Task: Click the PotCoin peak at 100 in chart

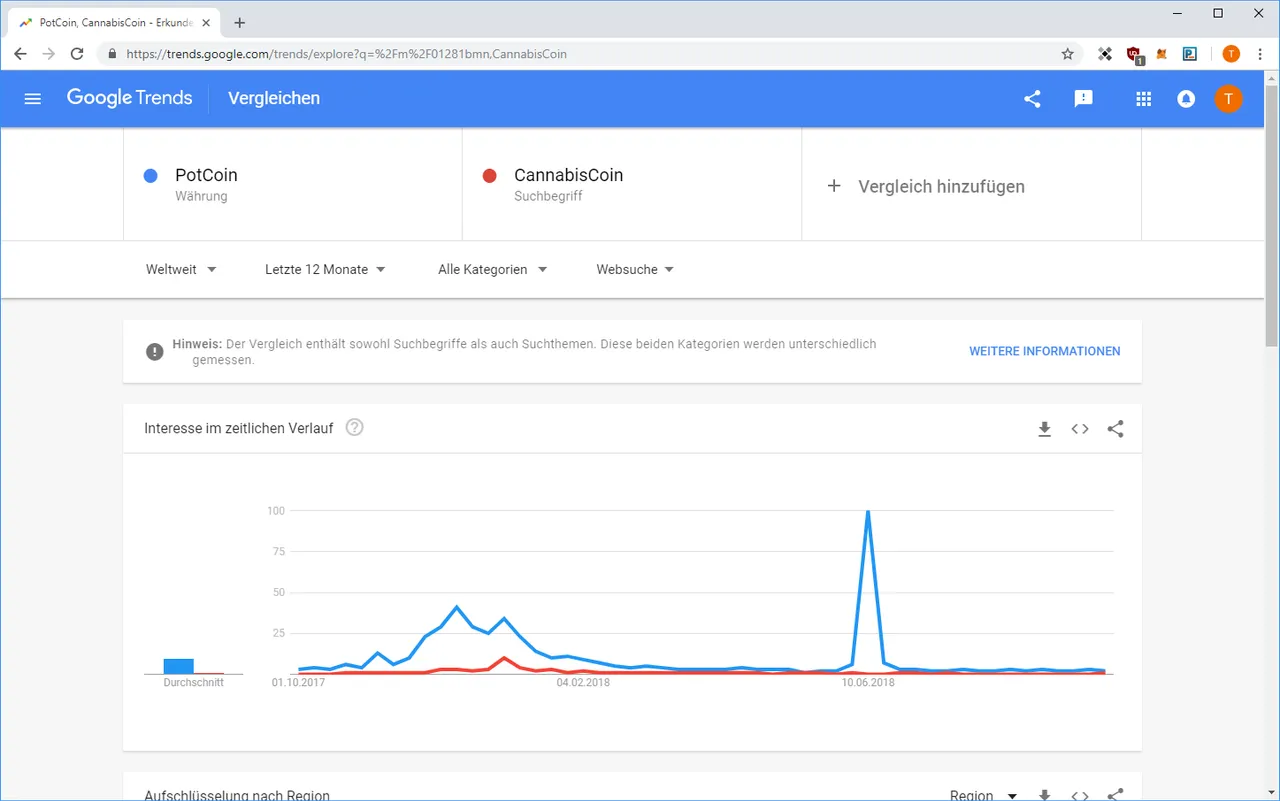Action: (x=868, y=512)
